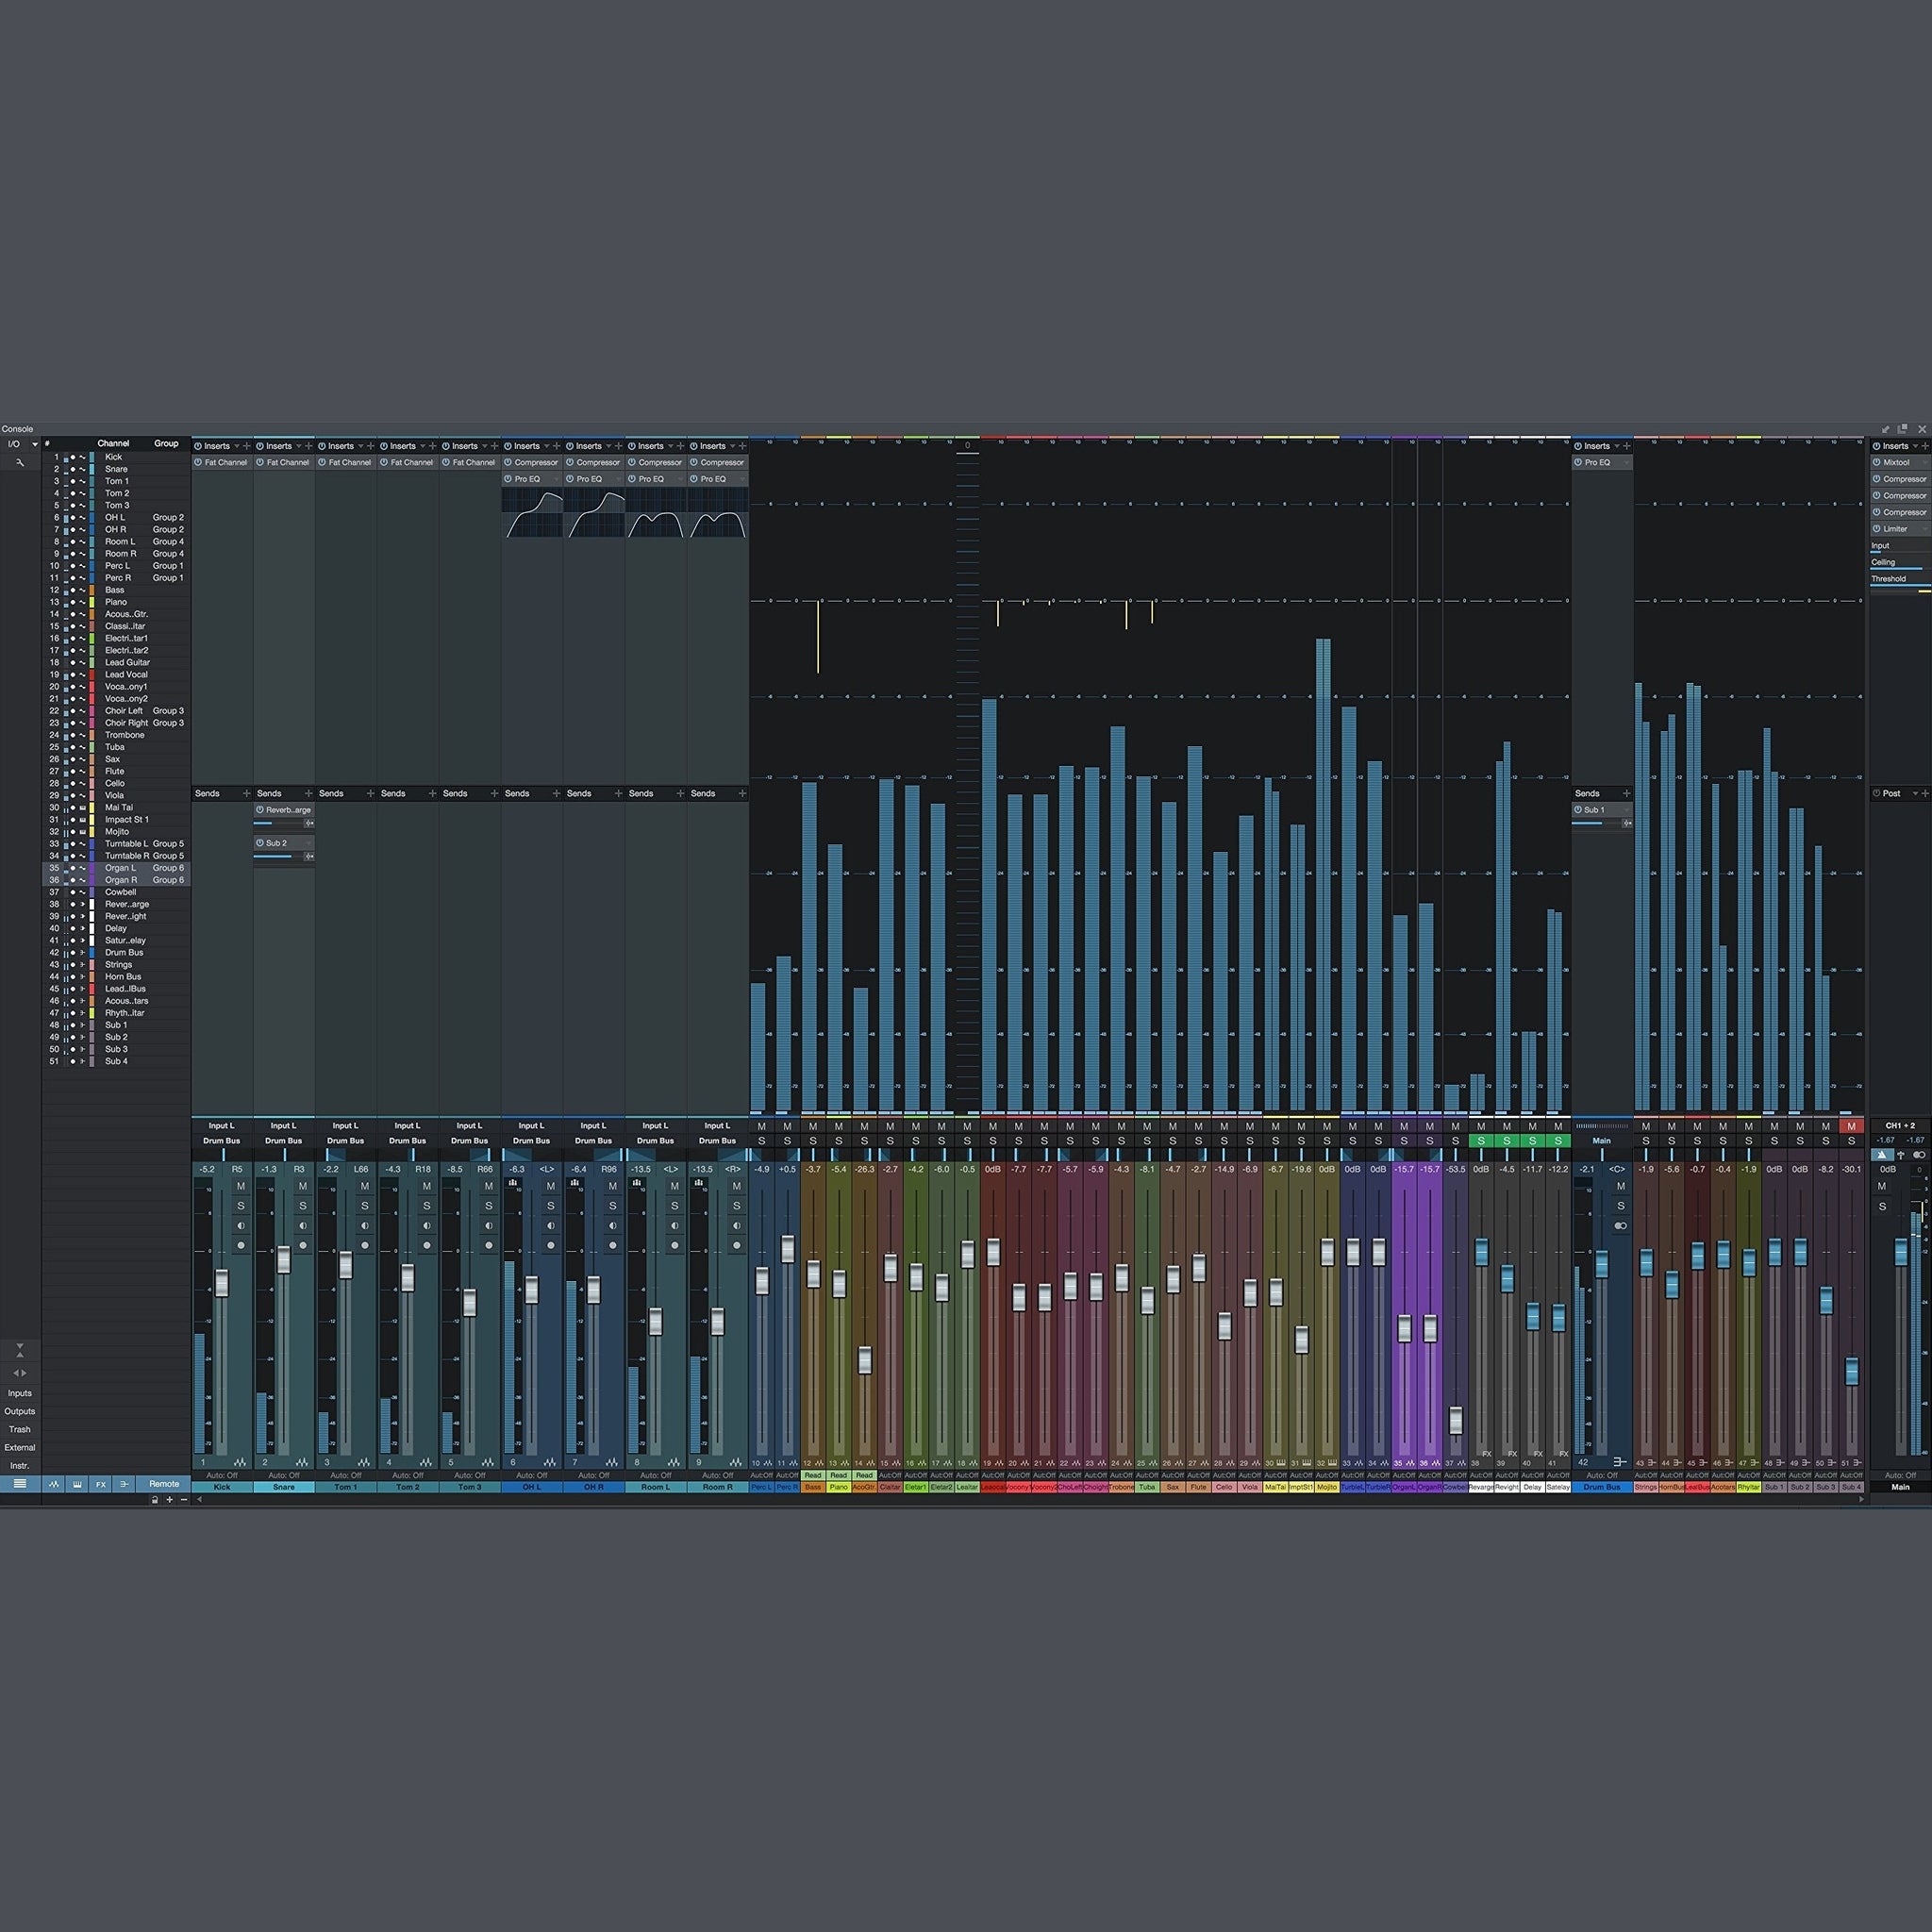1932x1932 pixels.
Task: Click the channel list hamburger icon
Action: click(x=19, y=1484)
